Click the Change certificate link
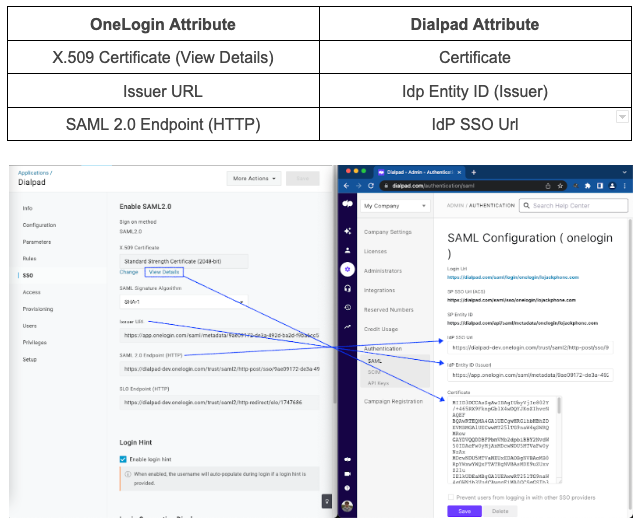The height and width of the screenshot is (523, 643). pos(129,272)
